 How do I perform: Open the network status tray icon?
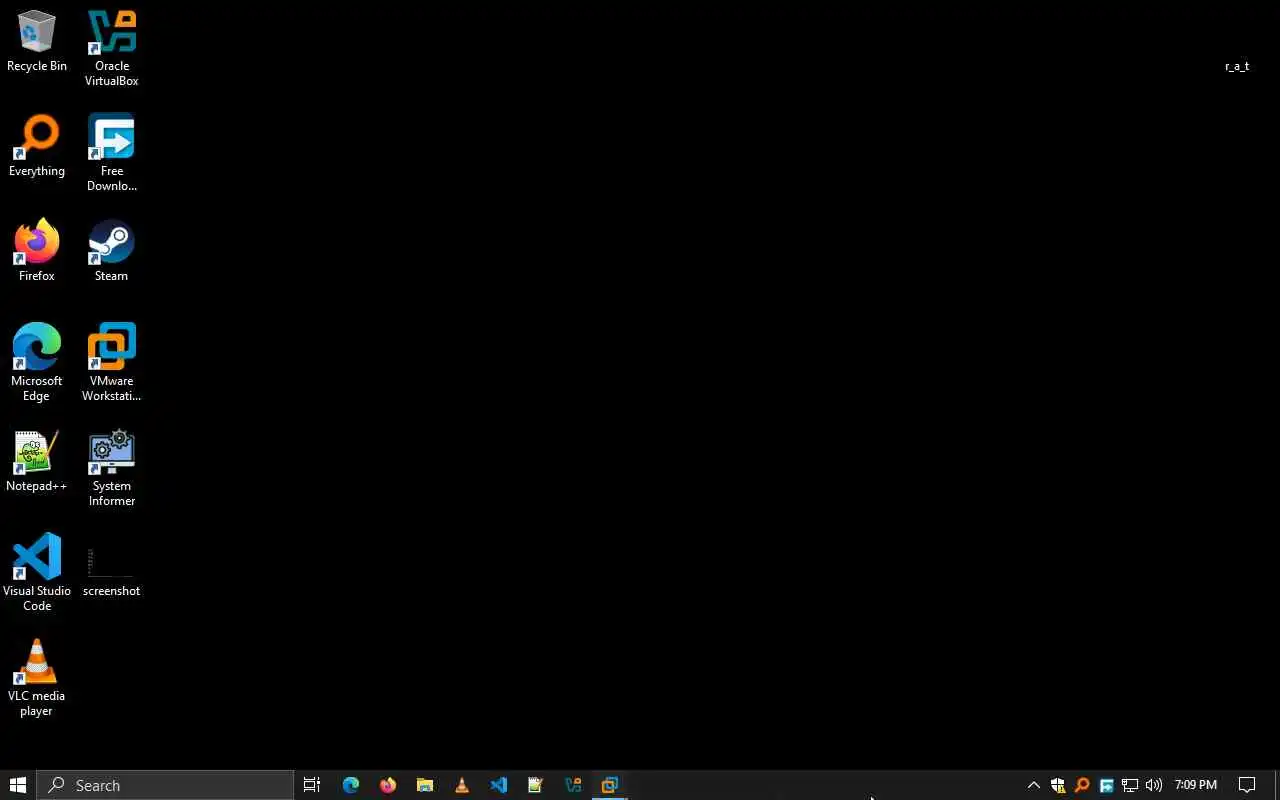1130,785
